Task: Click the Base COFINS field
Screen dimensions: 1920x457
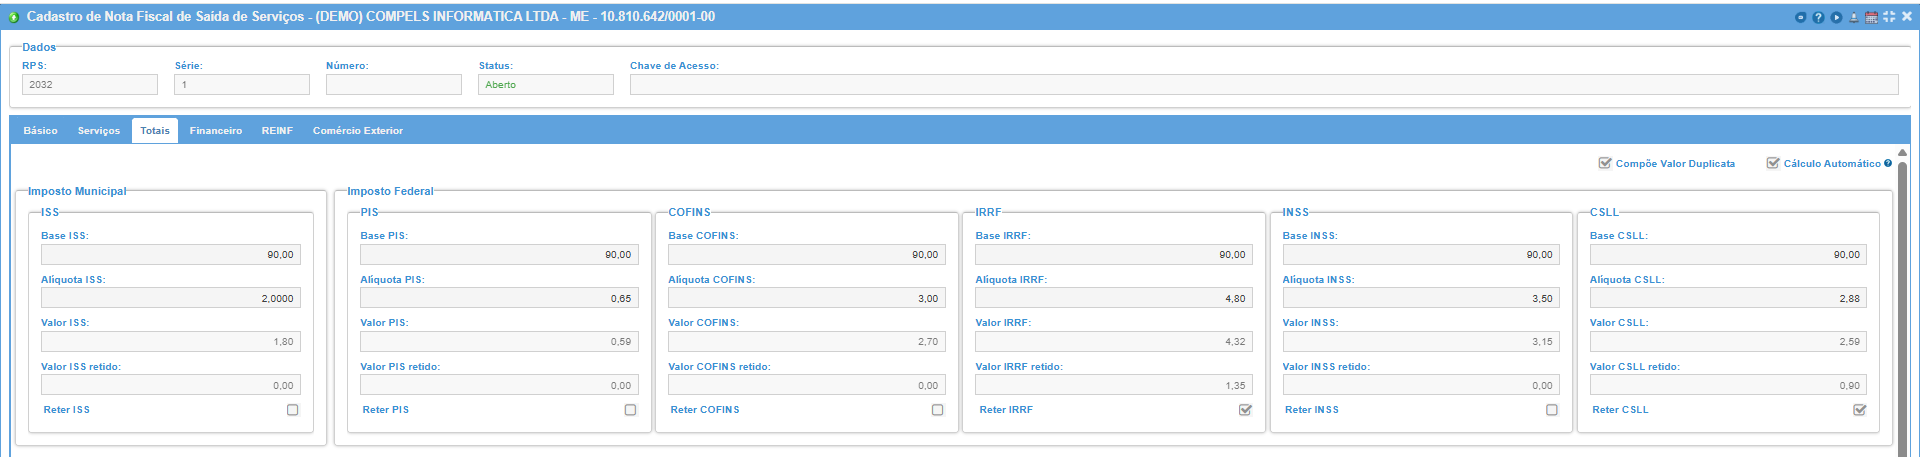Action: (x=807, y=255)
